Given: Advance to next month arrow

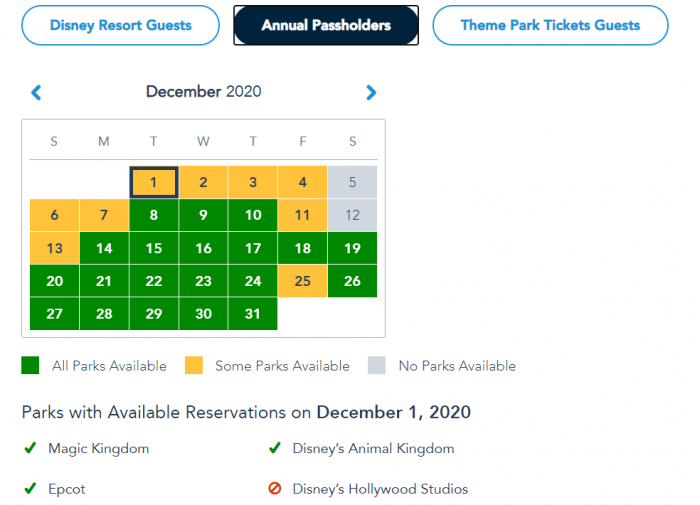Looking at the screenshot, I should [x=371, y=93].
